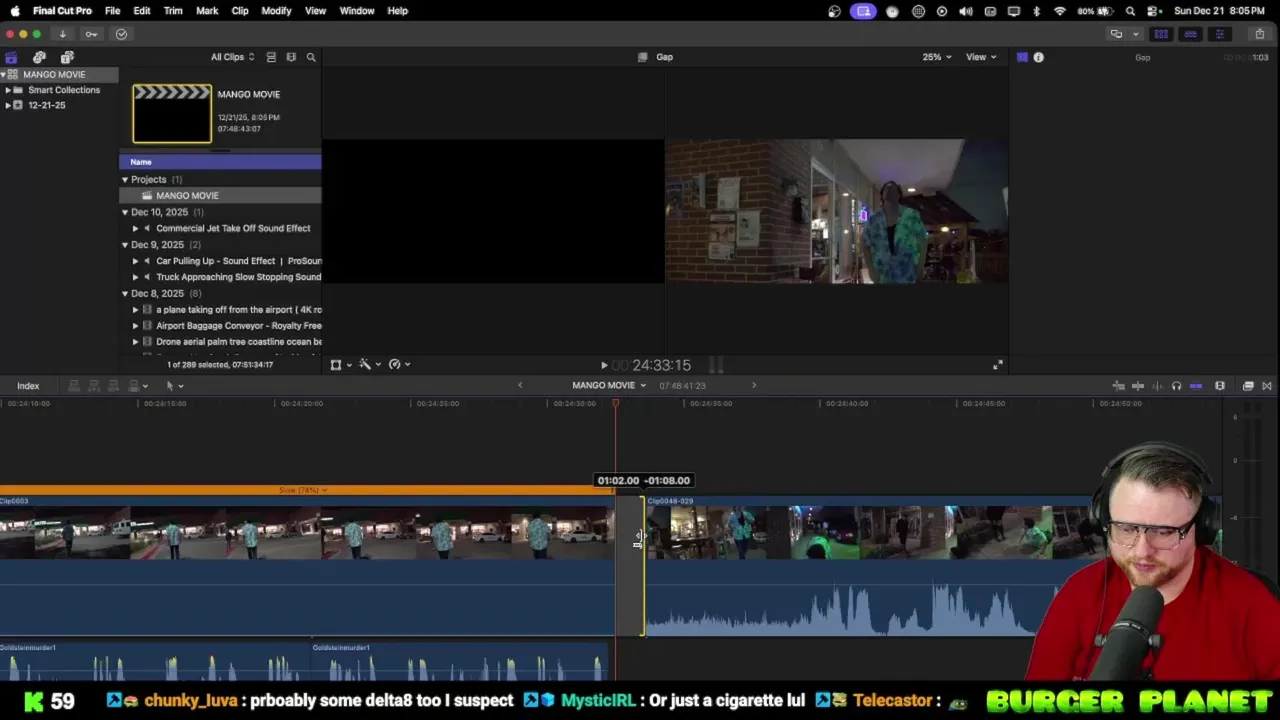This screenshot has height=720, width=1280.
Task: Click the browser search magnifier icon
Action: point(311,57)
